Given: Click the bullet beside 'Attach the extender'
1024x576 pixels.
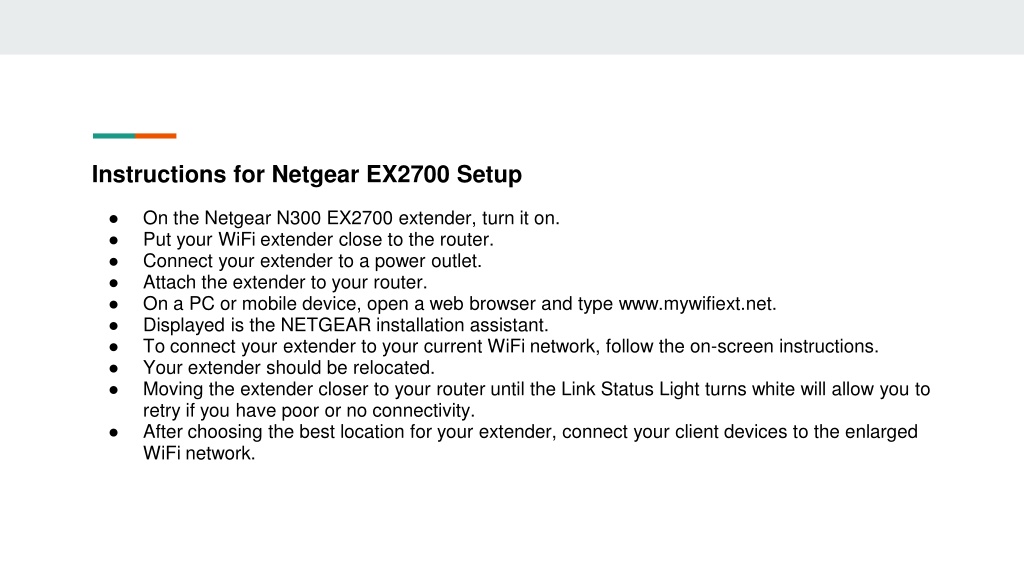Looking at the screenshot, I should pyautogui.click(x=114, y=283).
